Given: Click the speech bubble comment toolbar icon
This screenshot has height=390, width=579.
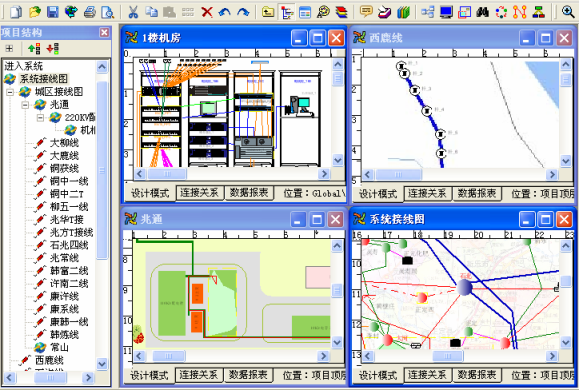Looking at the screenshot, I should (x=366, y=12).
